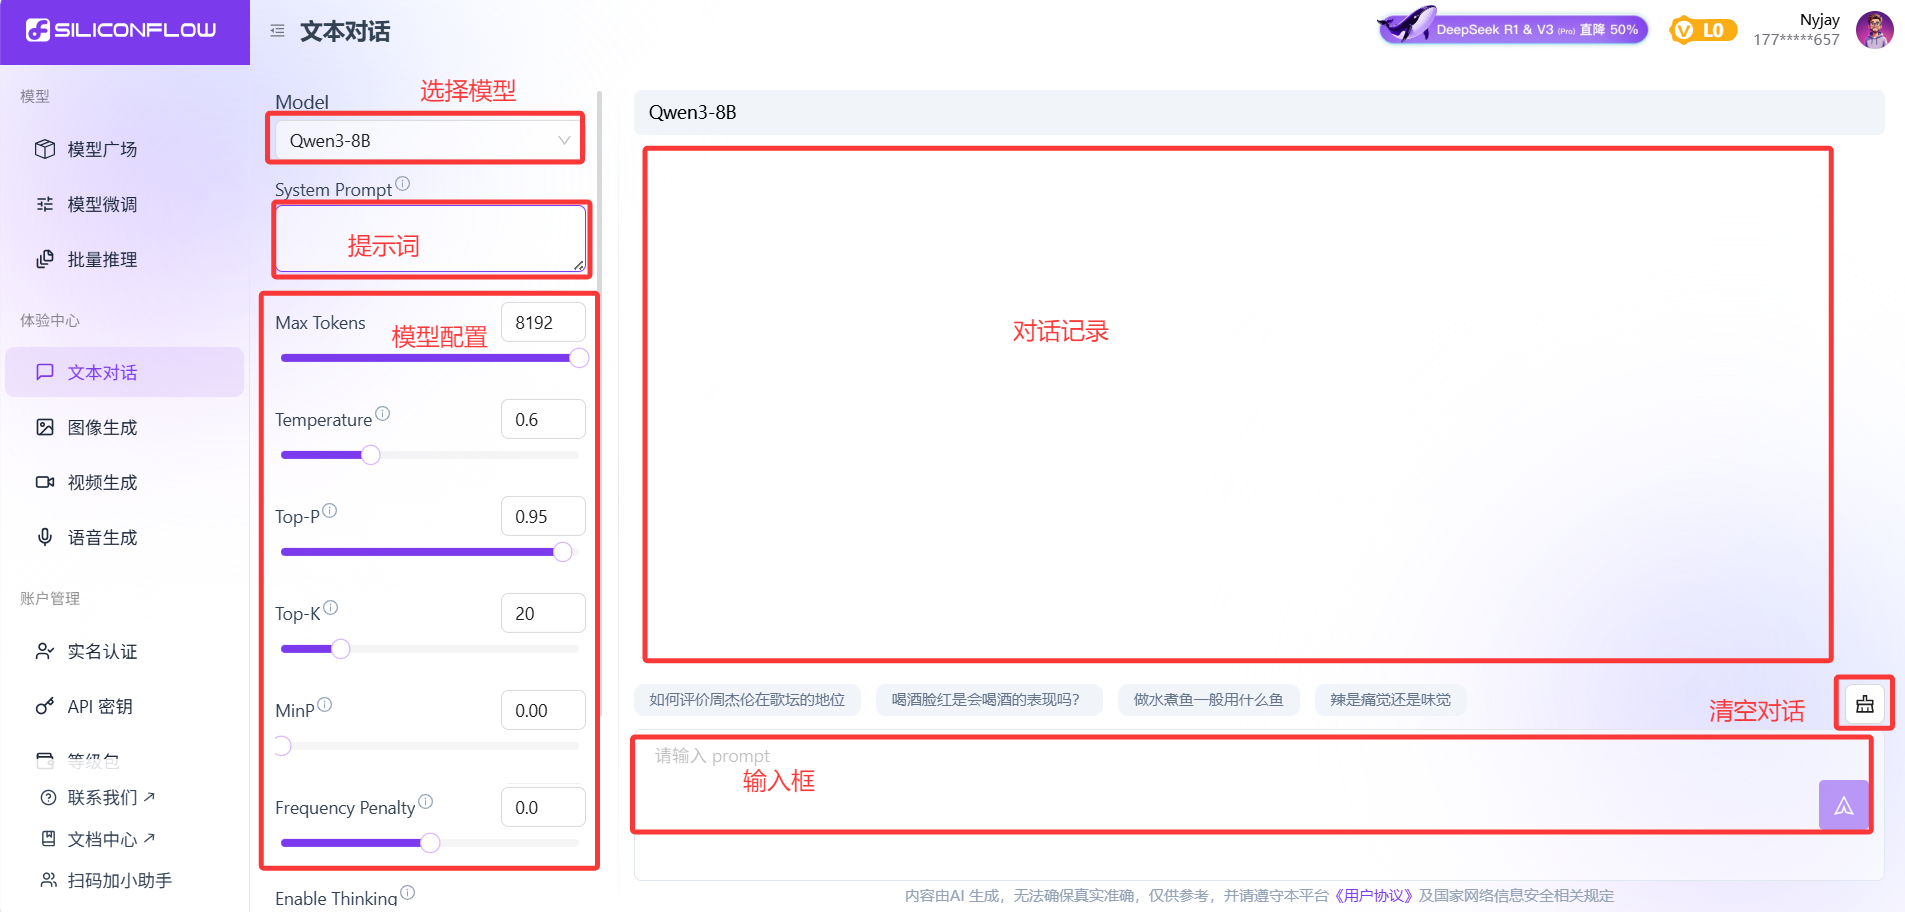
Task: Click the Qwen3-8B chat header title
Action: [692, 112]
